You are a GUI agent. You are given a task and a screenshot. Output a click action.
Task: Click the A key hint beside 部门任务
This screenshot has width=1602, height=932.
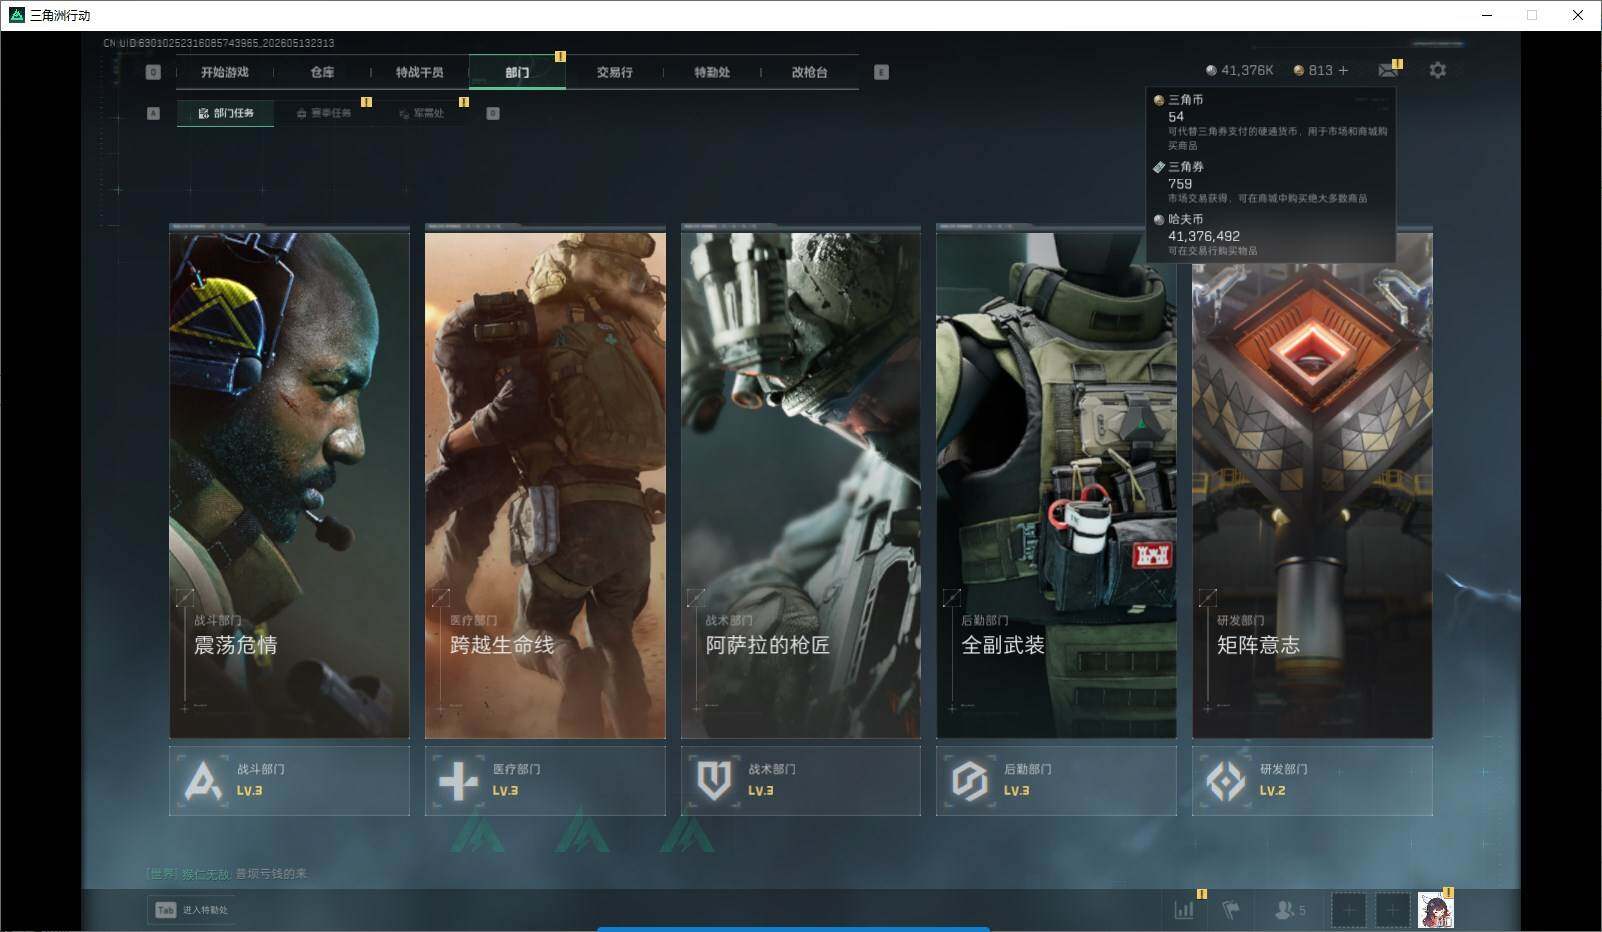[153, 113]
